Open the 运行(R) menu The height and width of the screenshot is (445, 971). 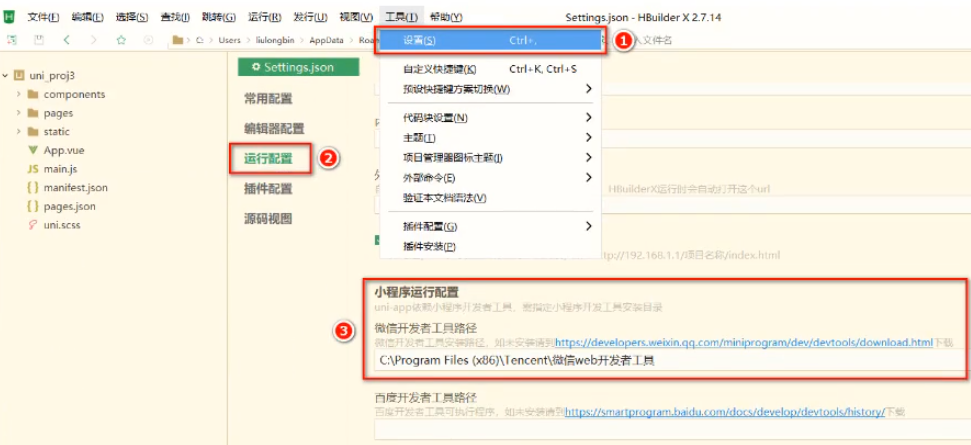tap(264, 17)
